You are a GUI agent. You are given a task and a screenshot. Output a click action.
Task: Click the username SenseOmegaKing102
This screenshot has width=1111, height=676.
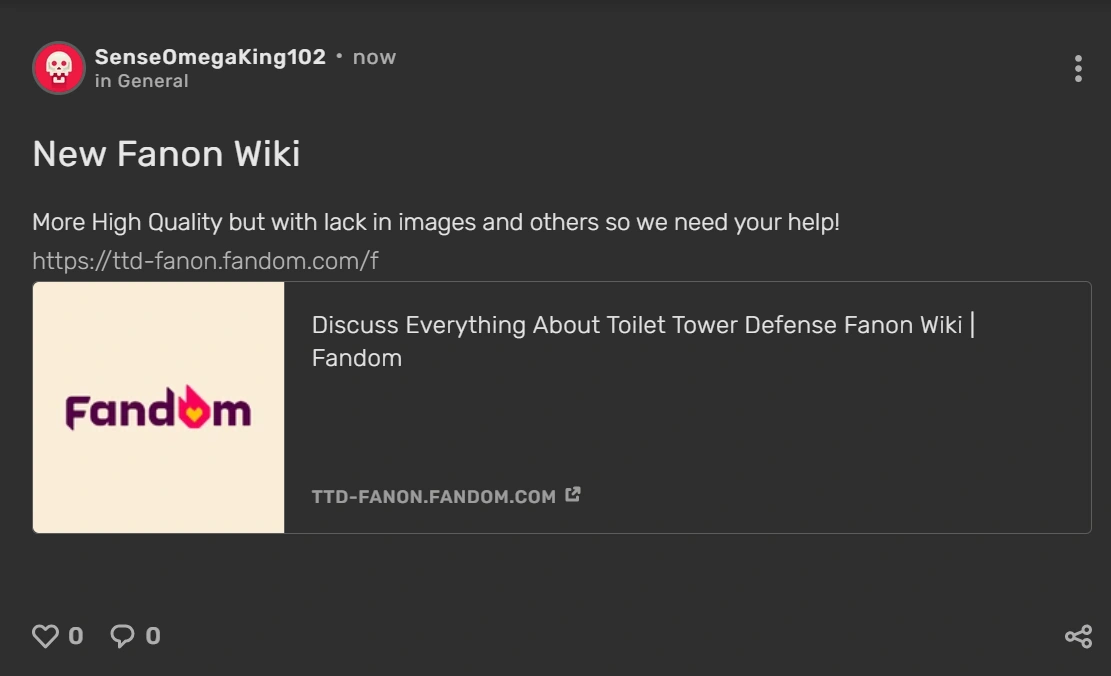210,57
